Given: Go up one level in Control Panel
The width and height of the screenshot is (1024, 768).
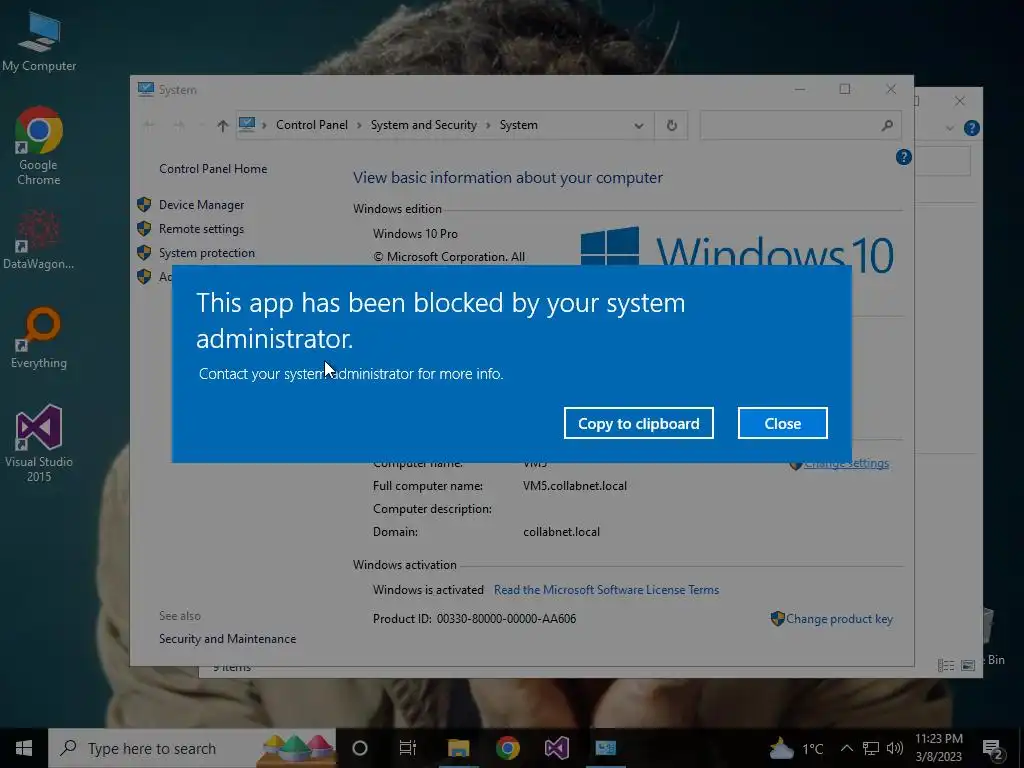Looking at the screenshot, I should coord(223,125).
